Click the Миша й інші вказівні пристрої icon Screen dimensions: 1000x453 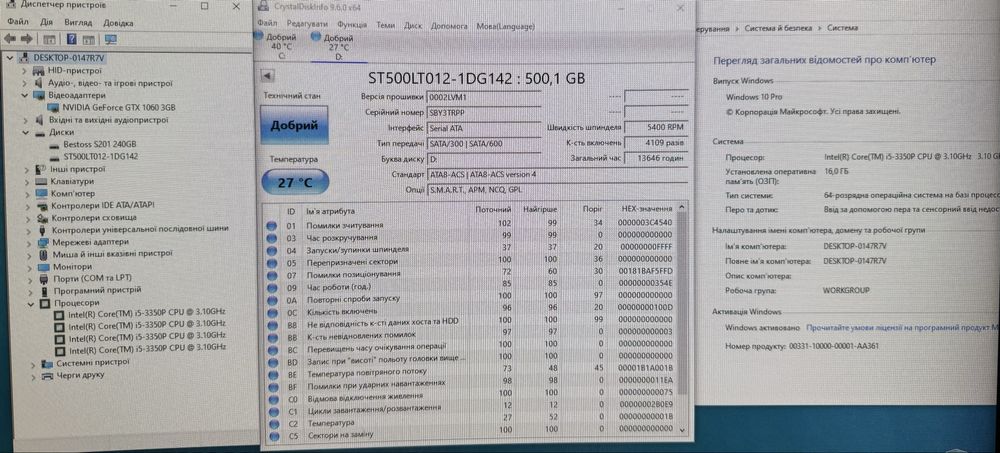coord(43,254)
